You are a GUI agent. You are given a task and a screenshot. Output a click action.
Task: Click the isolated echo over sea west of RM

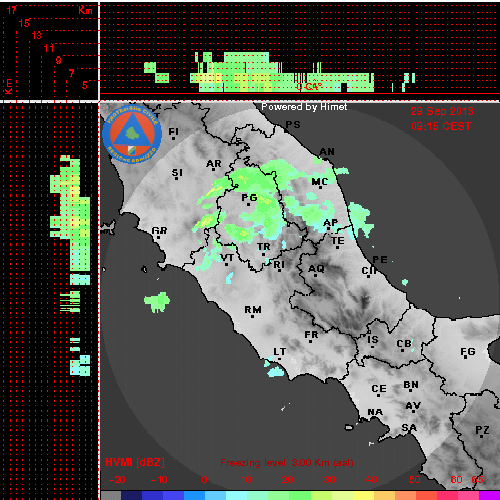pos(157,302)
